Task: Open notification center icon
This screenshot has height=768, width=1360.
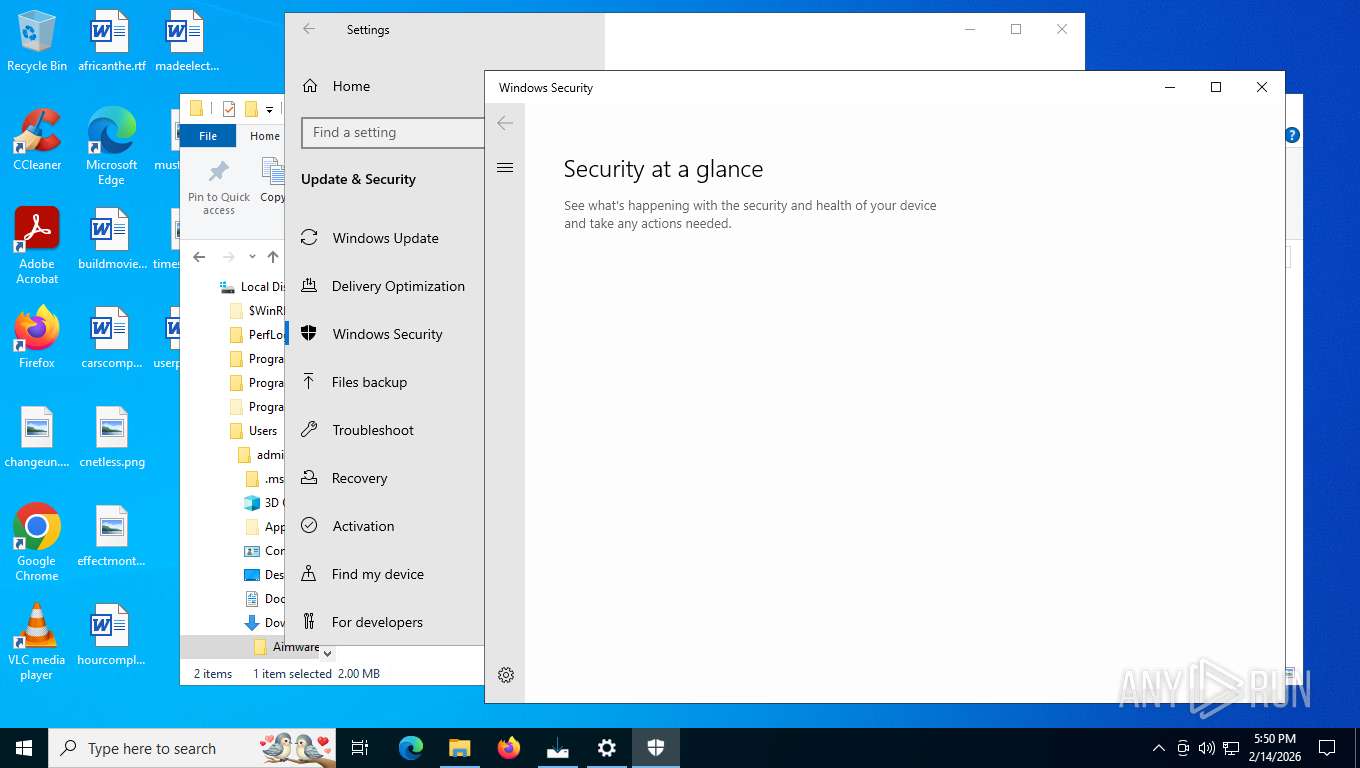Action: 1327,748
